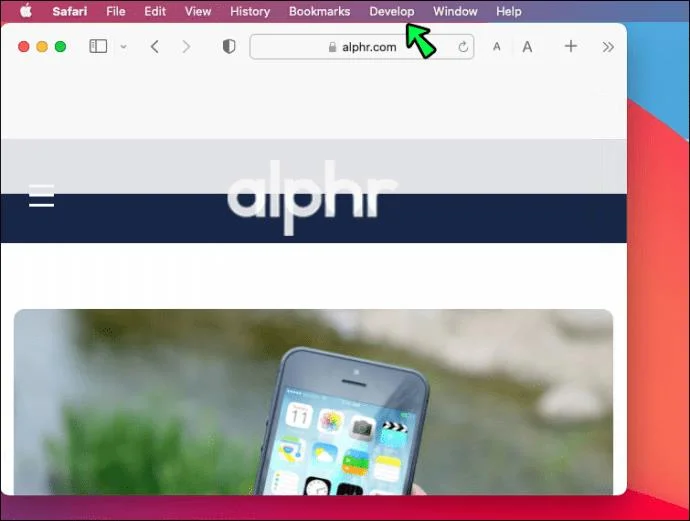This screenshot has height=521, width=690.
Task: Reload the alphr.com page
Action: pyautogui.click(x=463, y=47)
